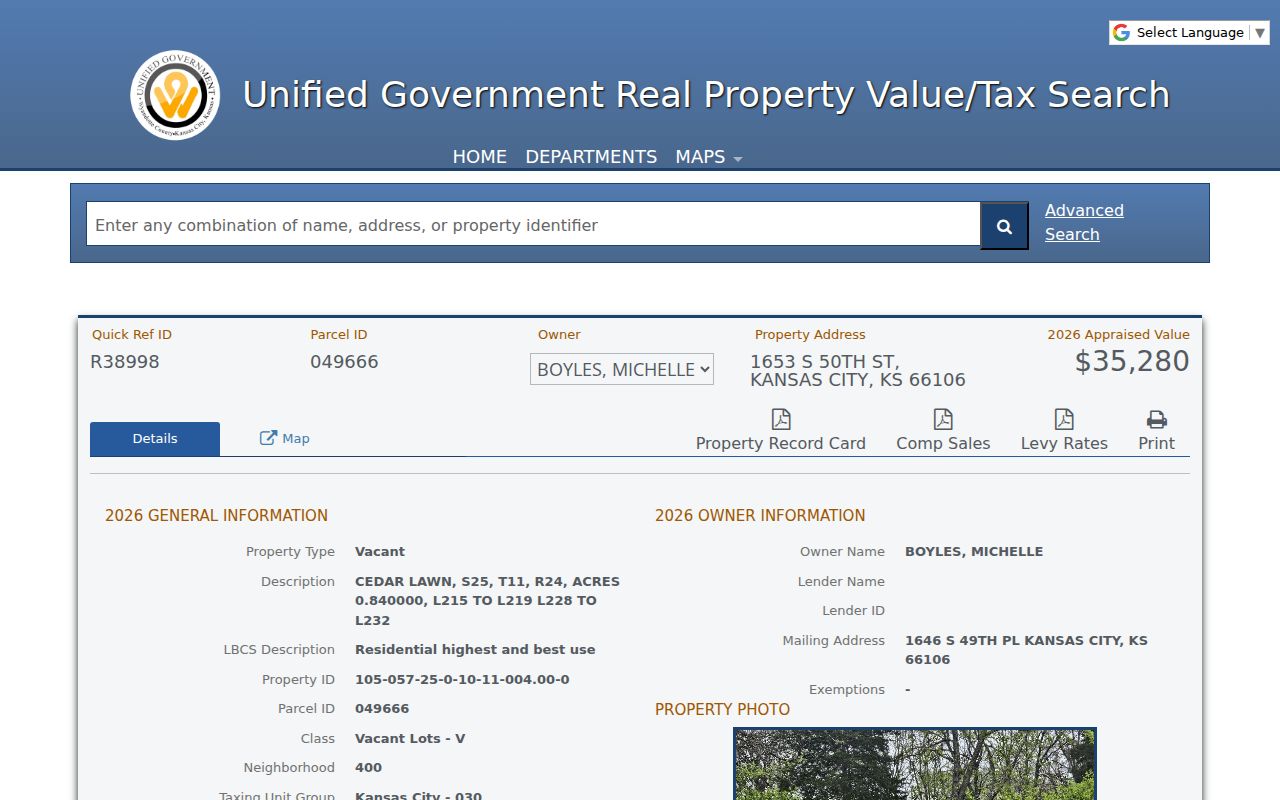Screen dimensions: 1280x800
Task: Click the header Parcel ID 049666
Action: tap(344, 362)
